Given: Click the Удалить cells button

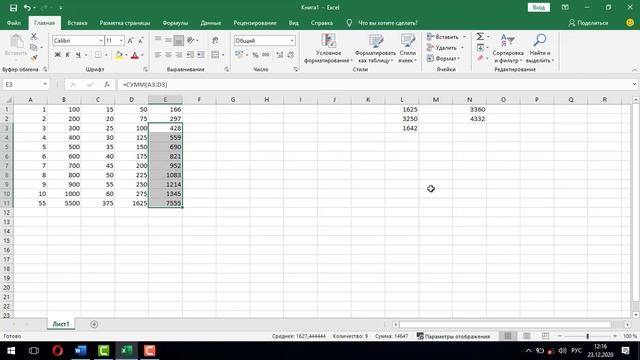Looking at the screenshot, I should [x=442, y=48].
